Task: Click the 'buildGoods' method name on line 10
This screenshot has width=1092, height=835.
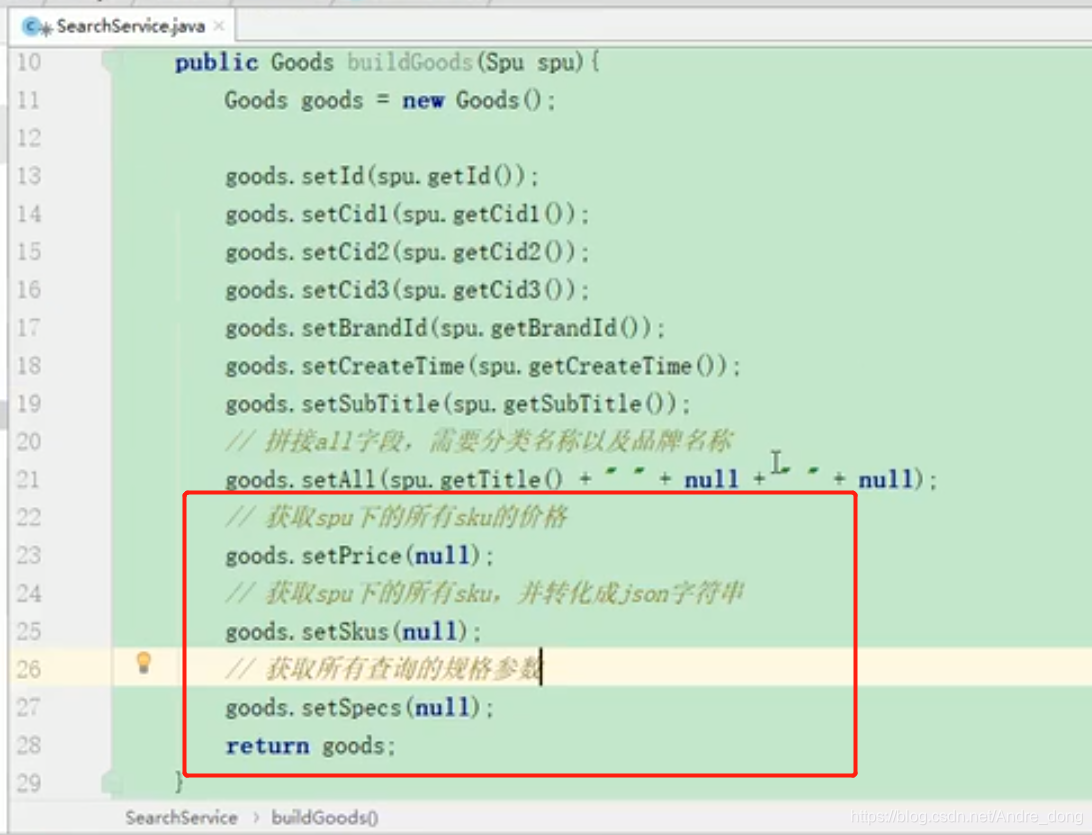Action: tap(410, 62)
